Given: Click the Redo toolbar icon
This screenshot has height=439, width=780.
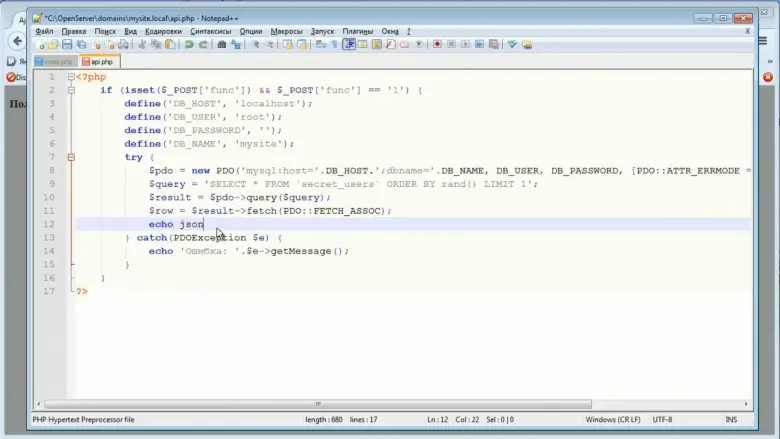Looking at the screenshot, I should point(203,45).
